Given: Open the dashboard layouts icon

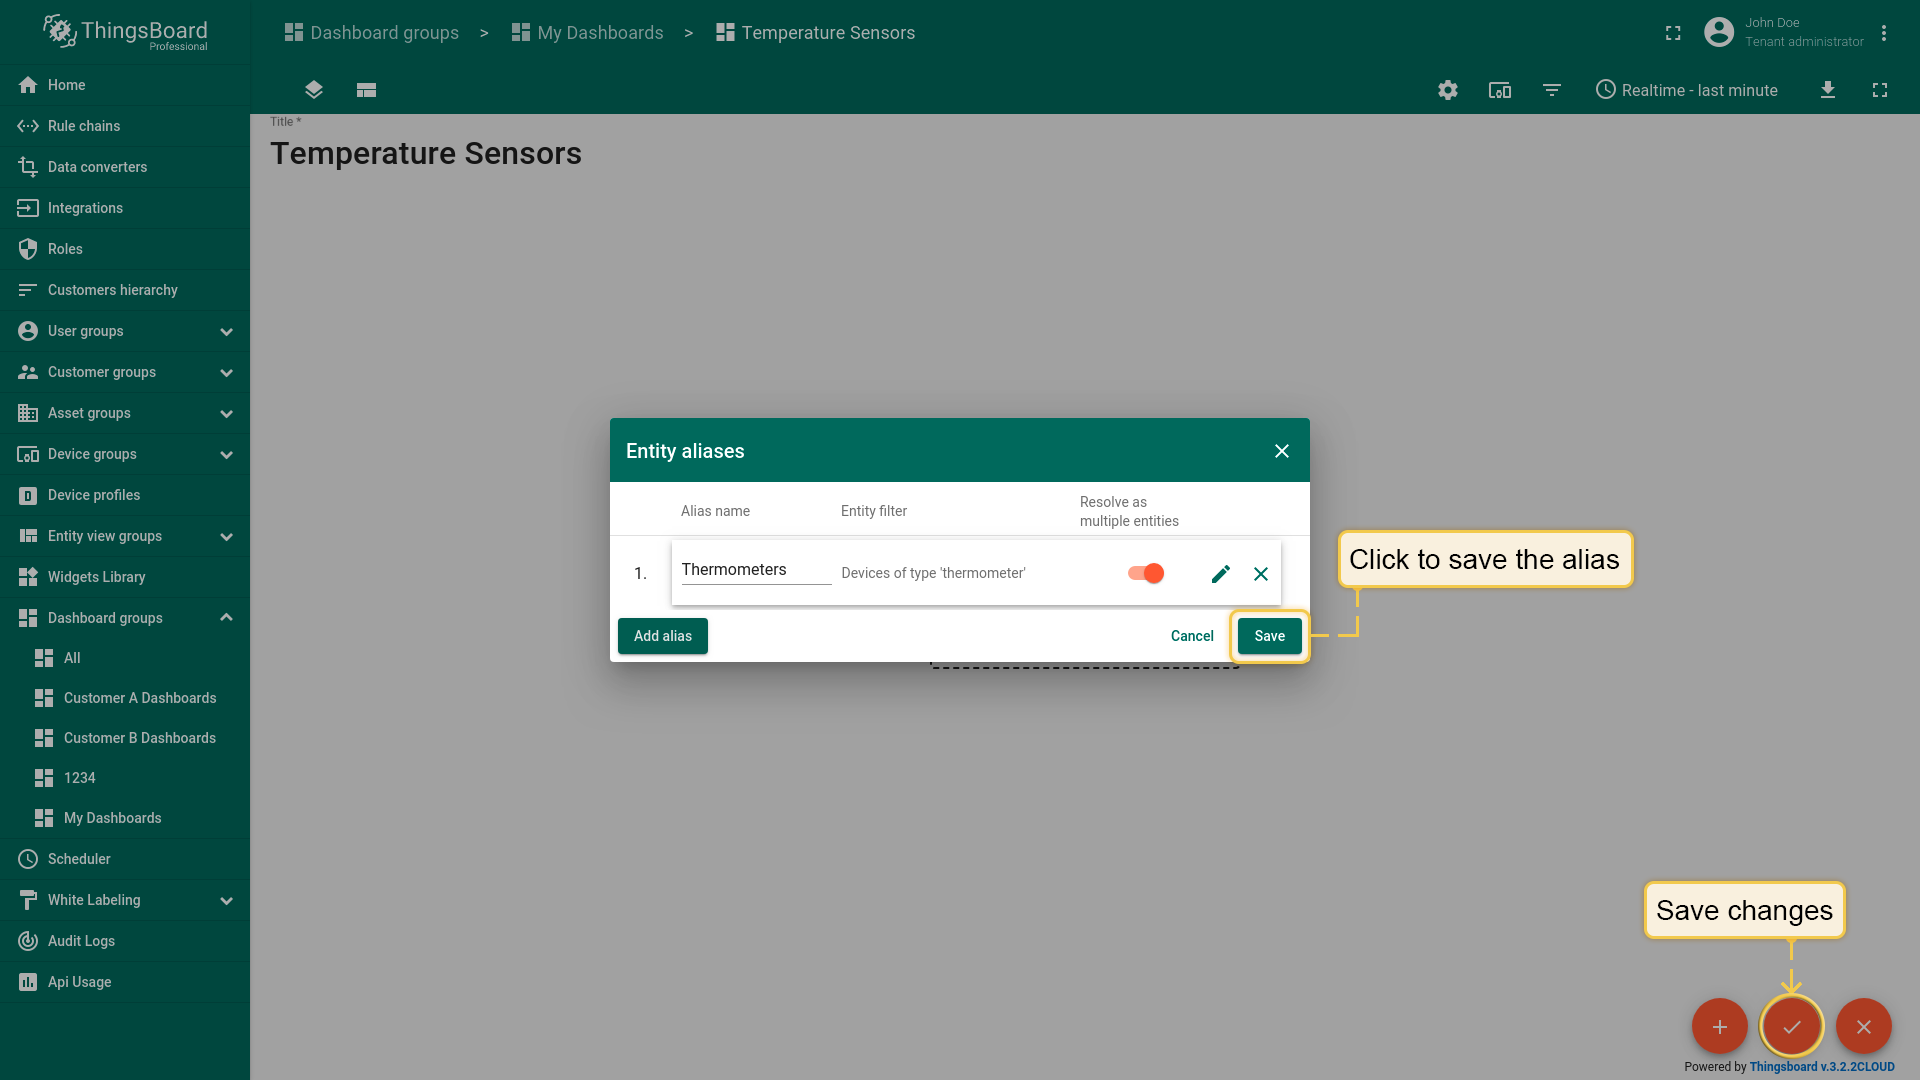Looking at the screenshot, I should 366,90.
